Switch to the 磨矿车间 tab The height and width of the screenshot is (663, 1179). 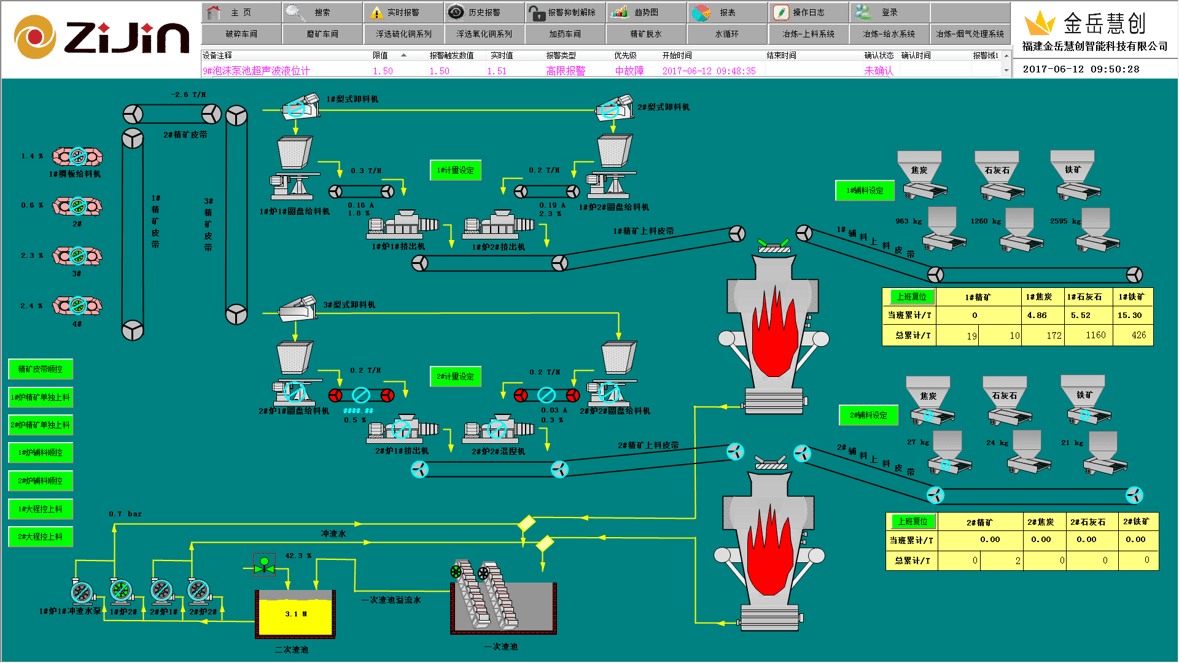tap(322, 34)
